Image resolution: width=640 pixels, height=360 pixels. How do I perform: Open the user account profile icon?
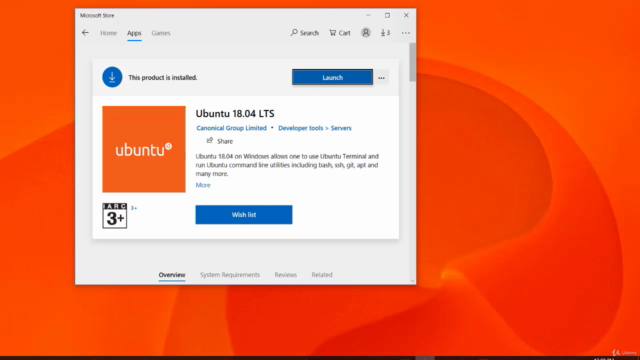click(366, 33)
